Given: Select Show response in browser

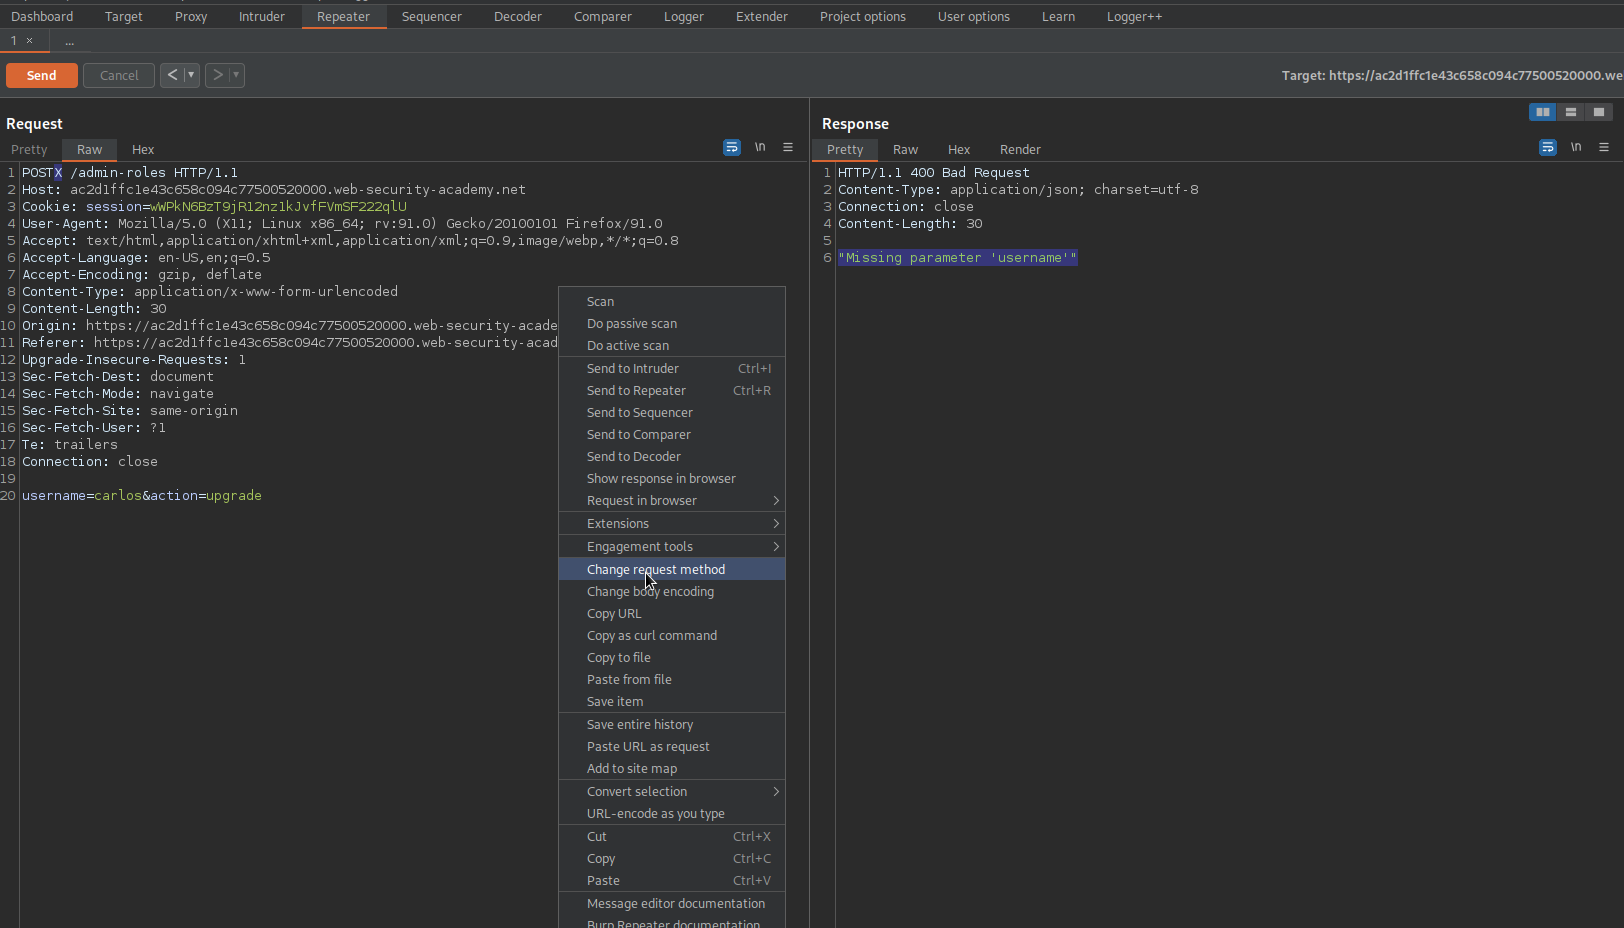Looking at the screenshot, I should pos(672,478).
